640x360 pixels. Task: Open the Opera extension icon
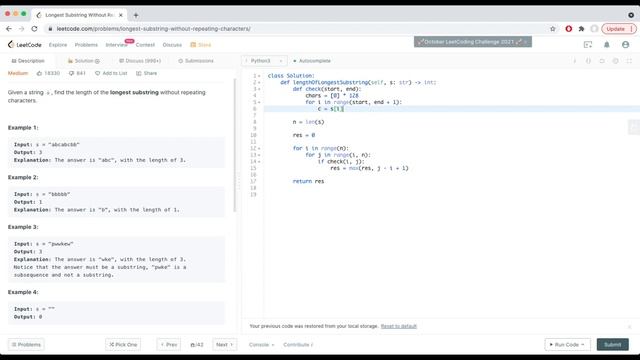pyautogui.click(x=569, y=29)
